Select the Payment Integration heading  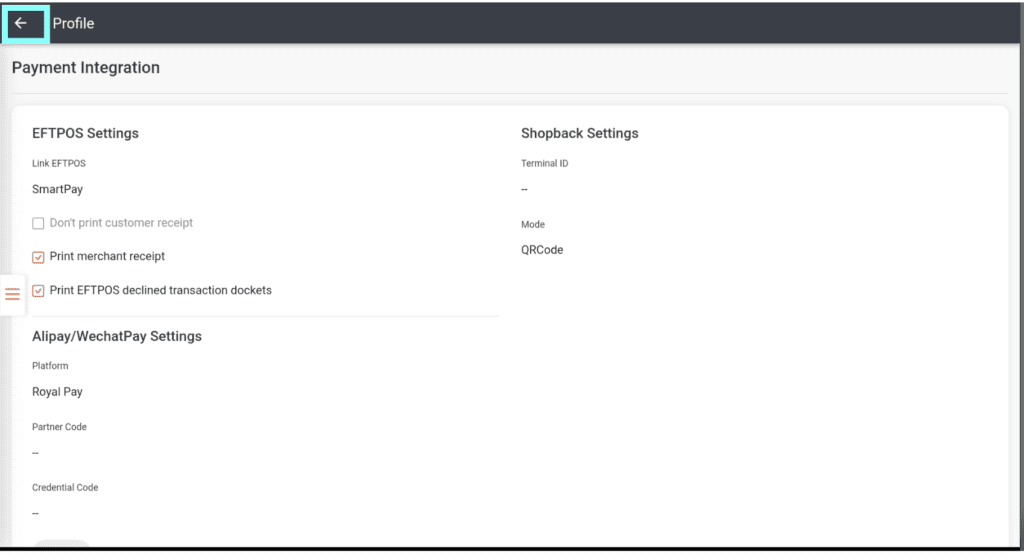tap(86, 68)
